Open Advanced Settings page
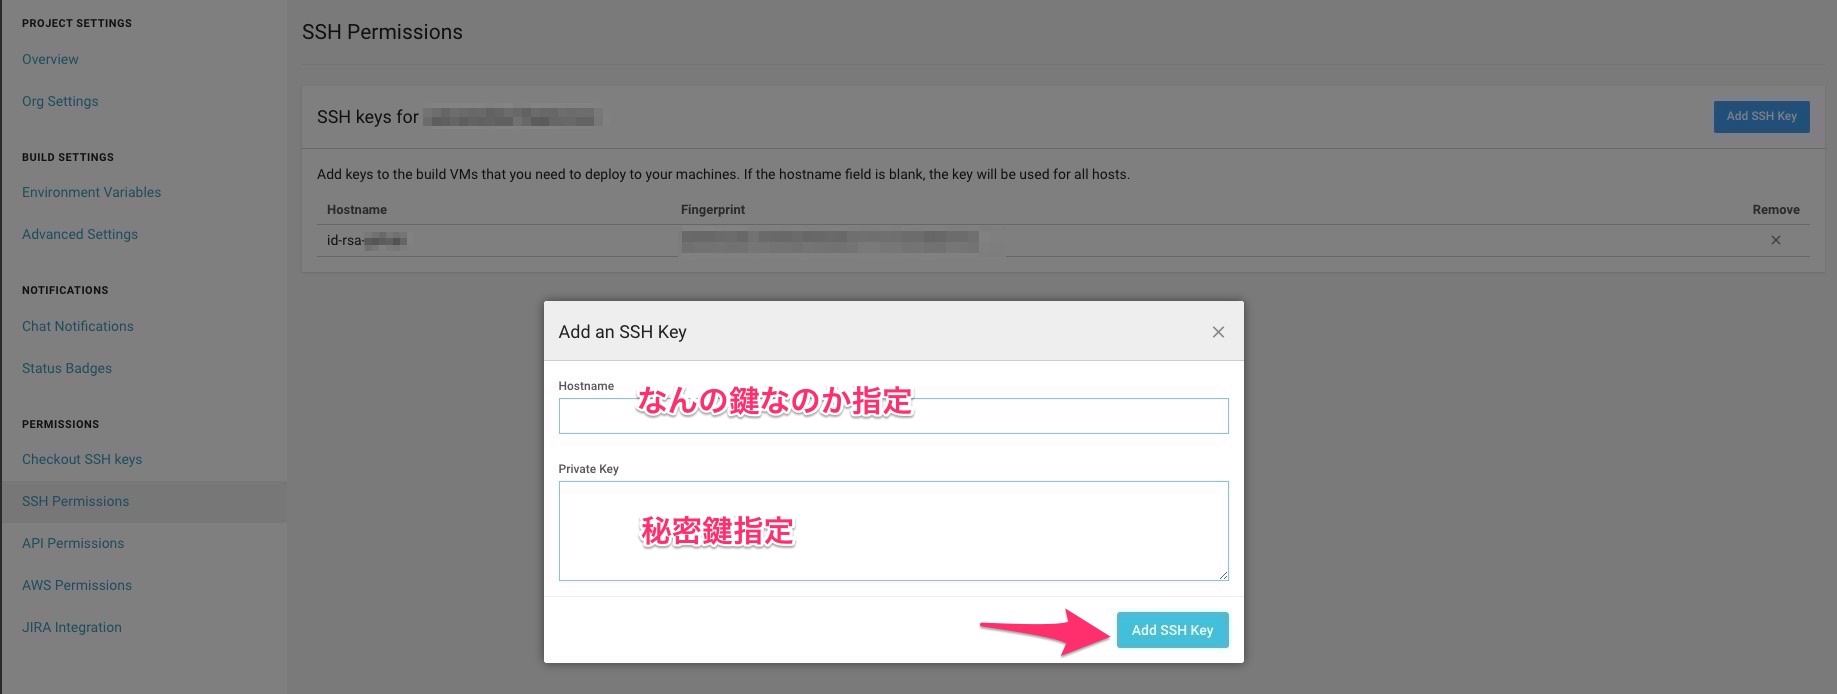This screenshot has height=694, width=1837. [80, 234]
